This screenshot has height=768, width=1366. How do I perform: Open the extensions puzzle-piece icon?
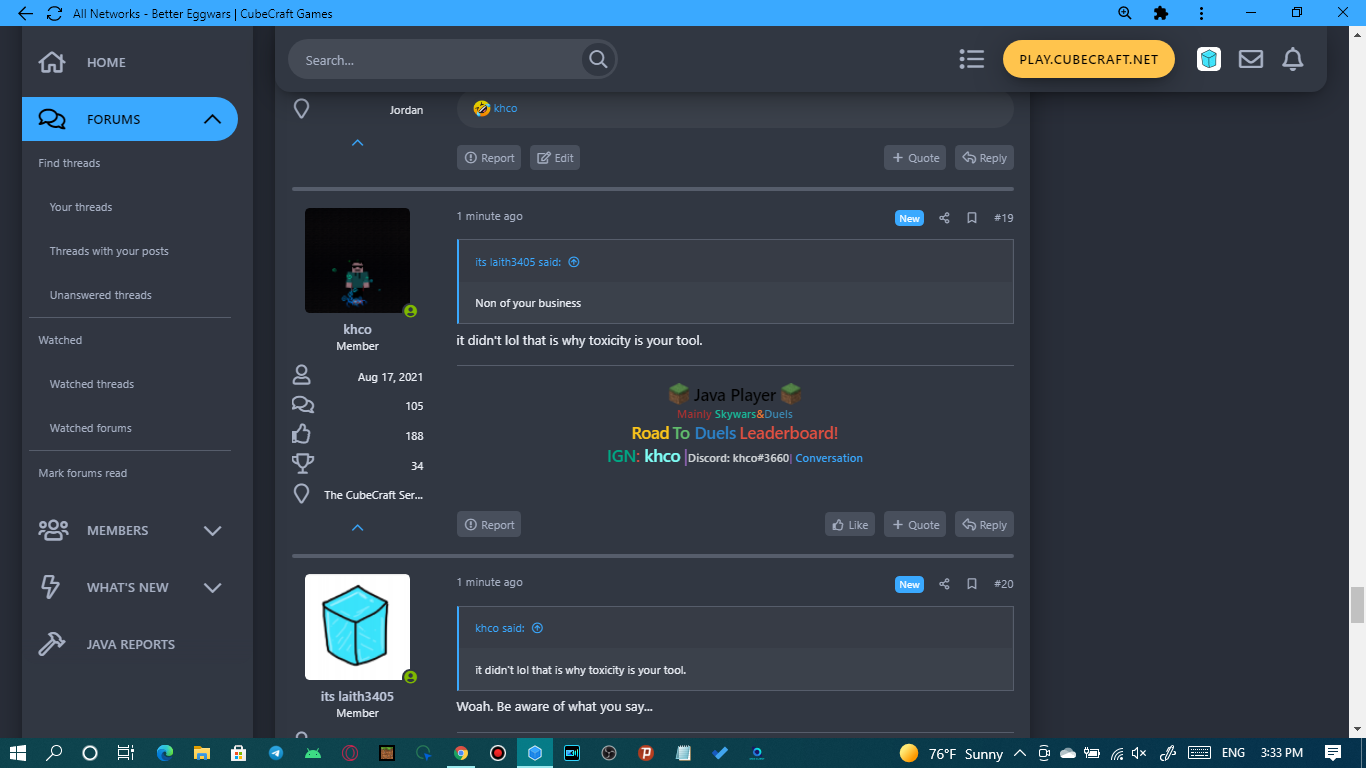pyautogui.click(x=1161, y=13)
